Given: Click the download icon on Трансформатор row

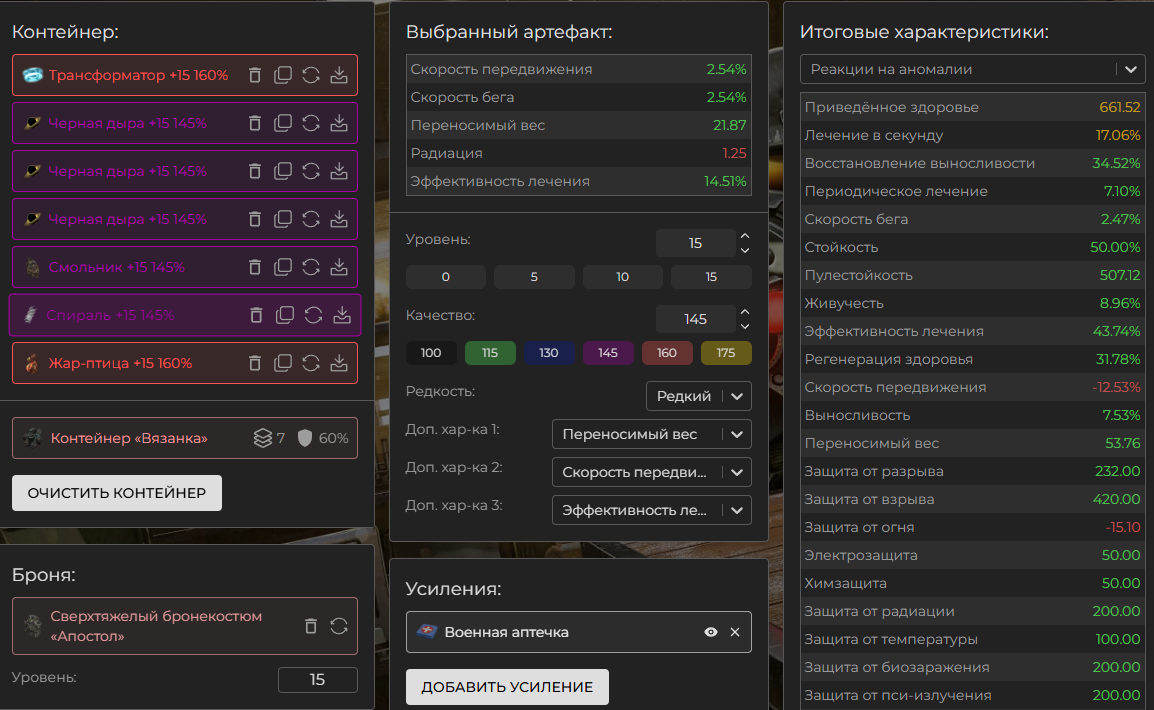Looking at the screenshot, I should coord(339,75).
